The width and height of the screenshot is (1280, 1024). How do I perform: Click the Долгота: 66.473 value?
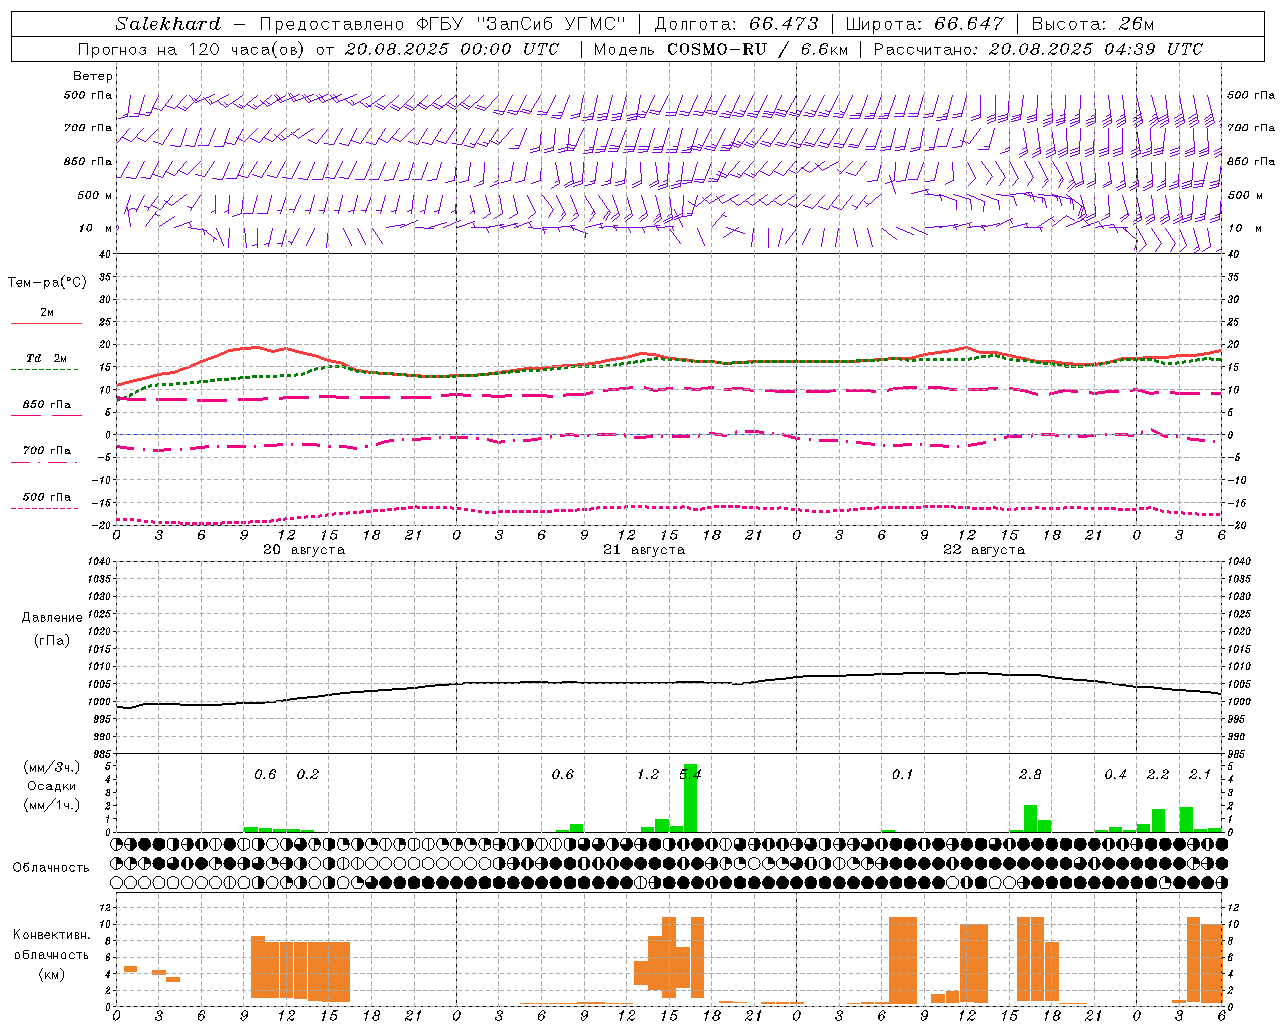[x=736, y=24]
